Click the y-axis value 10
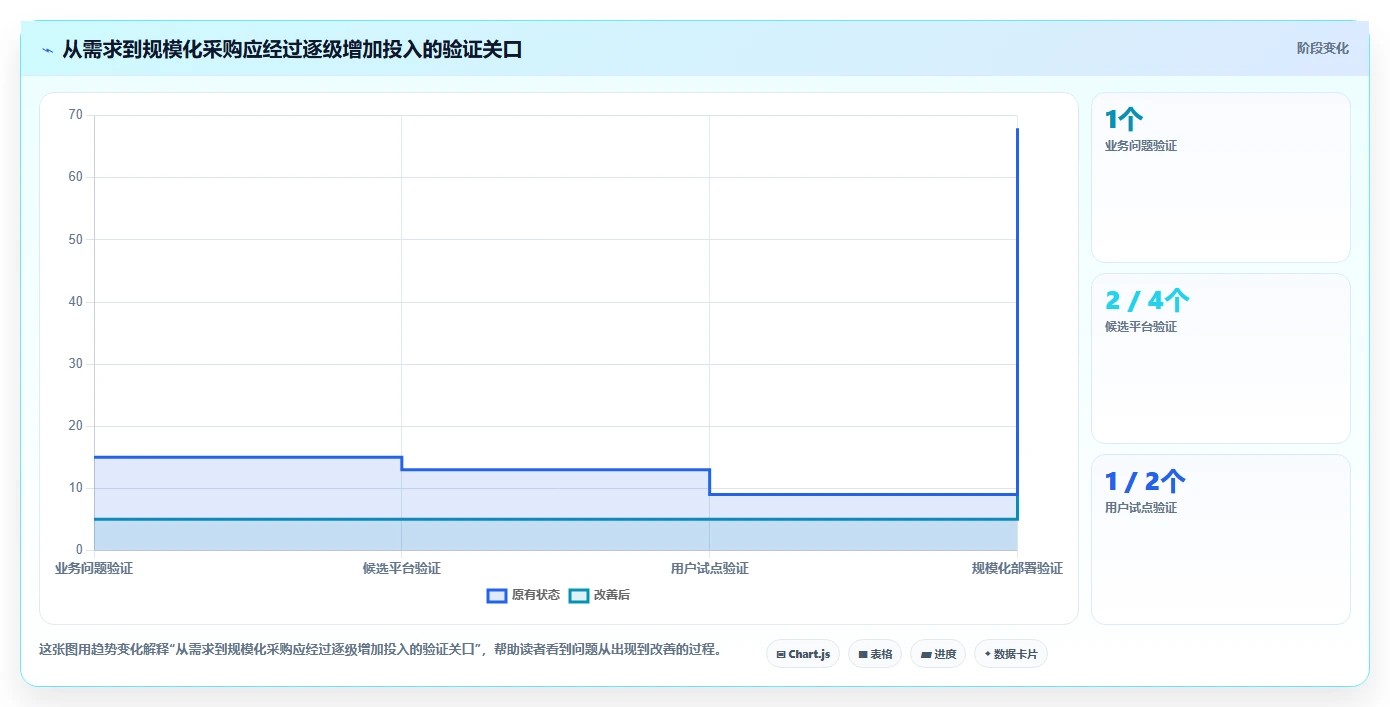The height and width of the screenshot is (707, 1390). (76, 488)
